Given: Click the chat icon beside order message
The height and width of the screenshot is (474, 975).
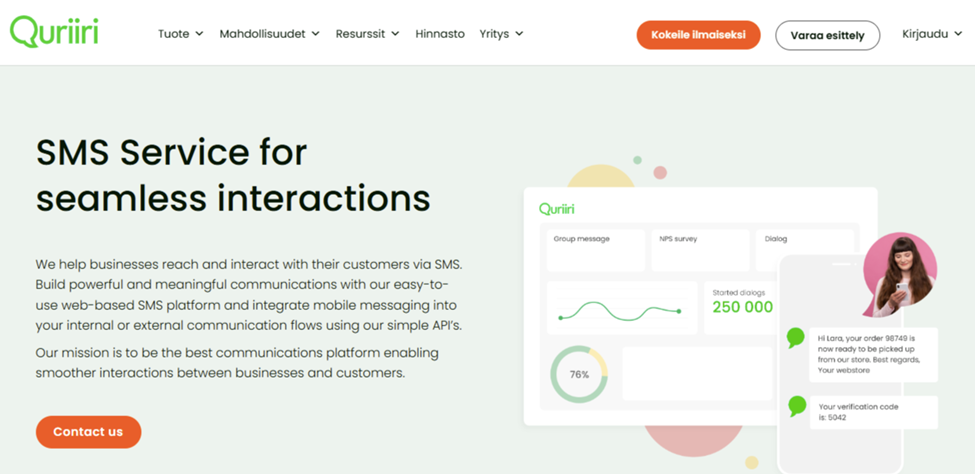Looking at the screenshot, I should (796, 338).
